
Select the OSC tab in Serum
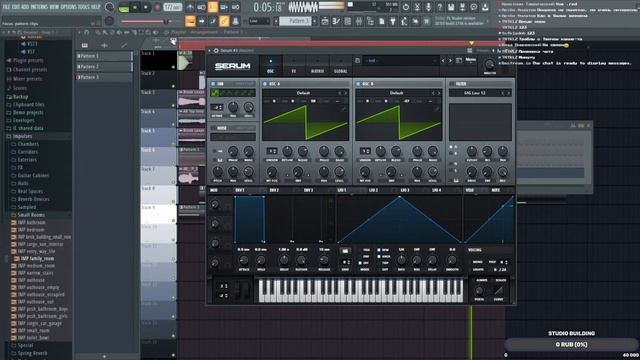click(270, 66)
